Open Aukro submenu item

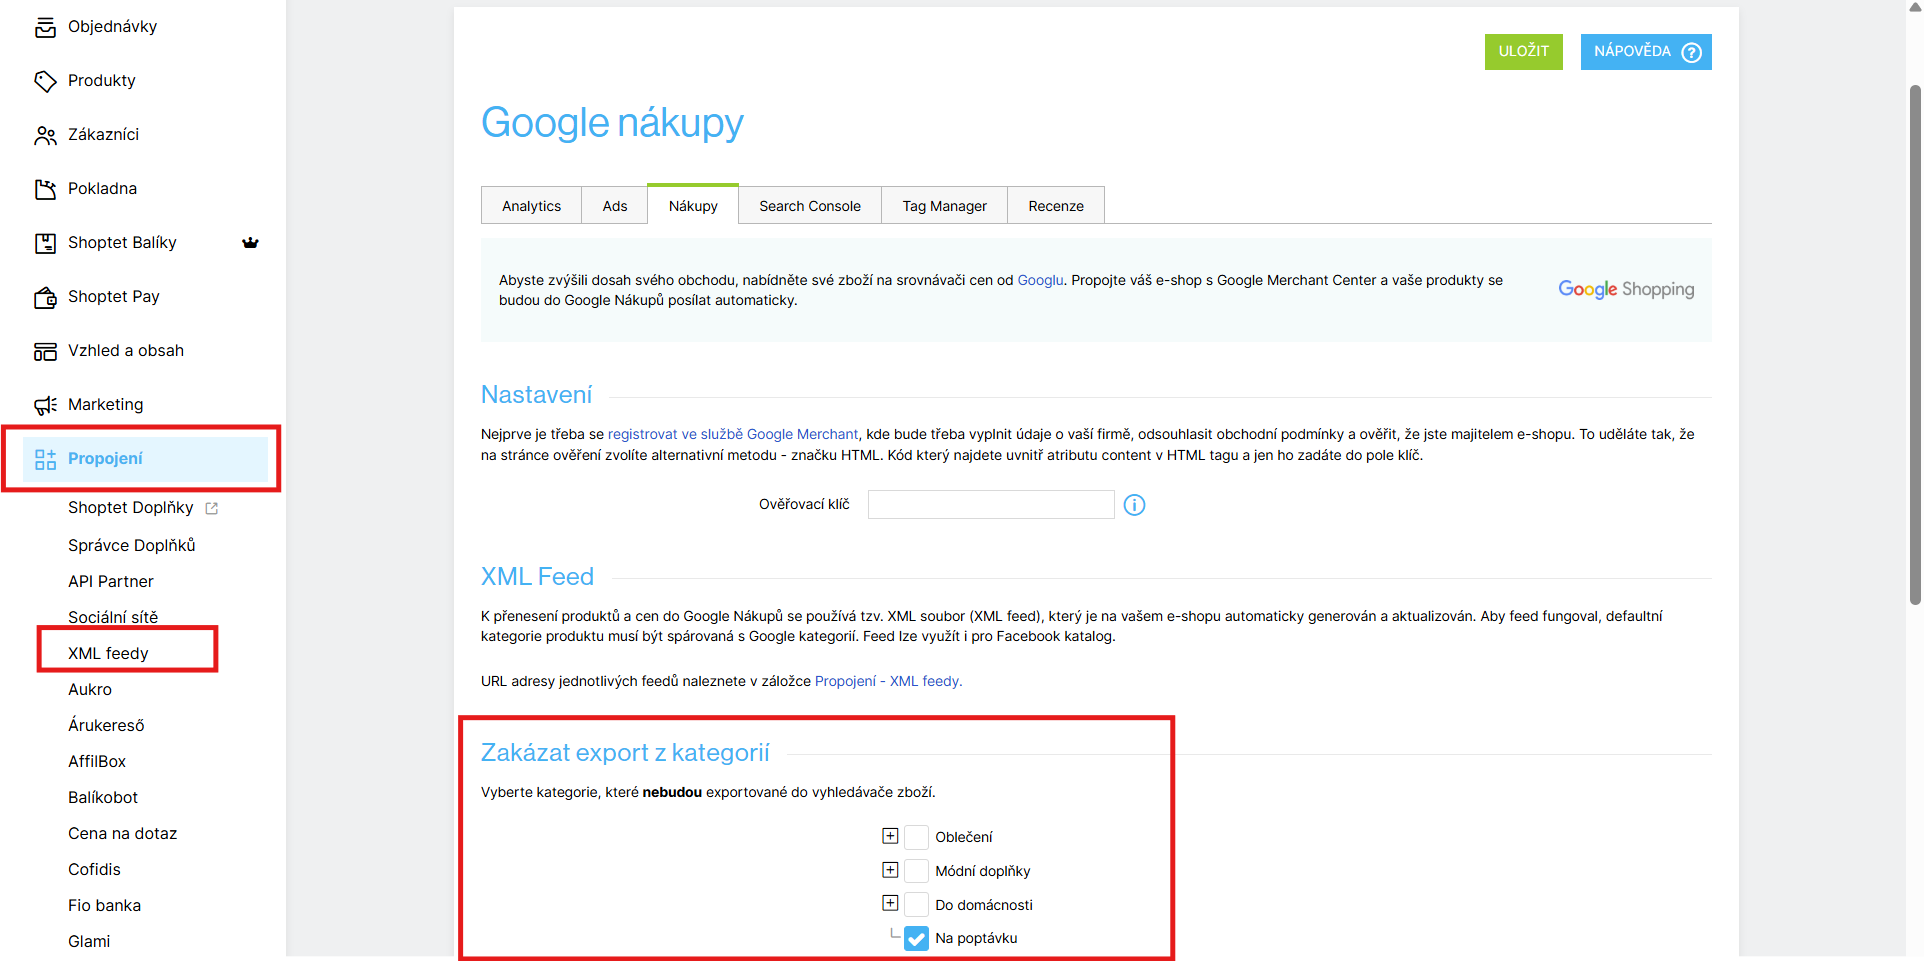(90, 690)
